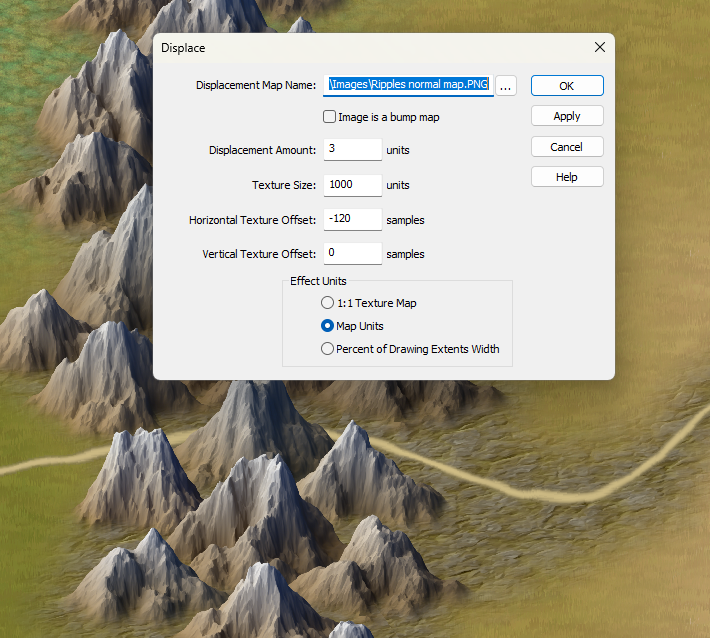This screenshot has width=710, height=638.
Task: Select the 1:1 Texture Map option
Action: click(327, 303)
